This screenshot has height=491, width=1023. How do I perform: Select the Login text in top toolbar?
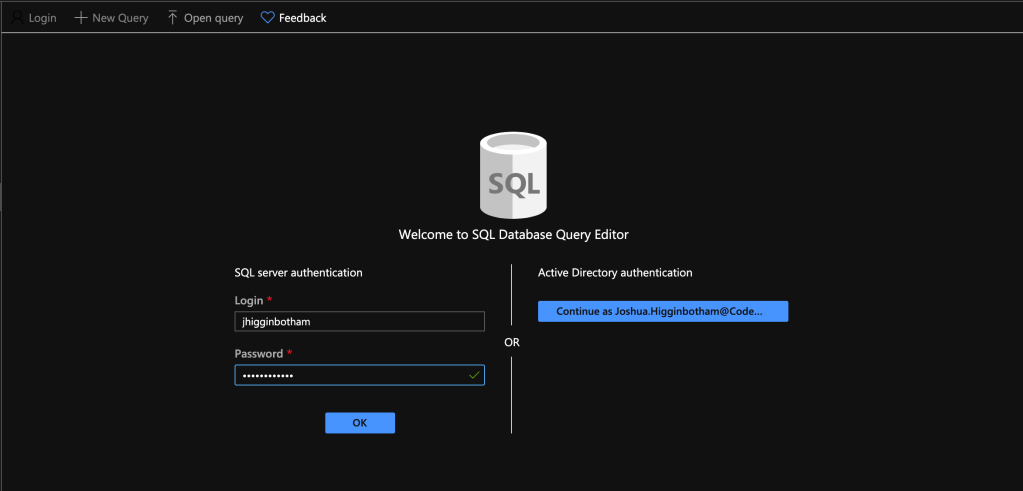42,18
